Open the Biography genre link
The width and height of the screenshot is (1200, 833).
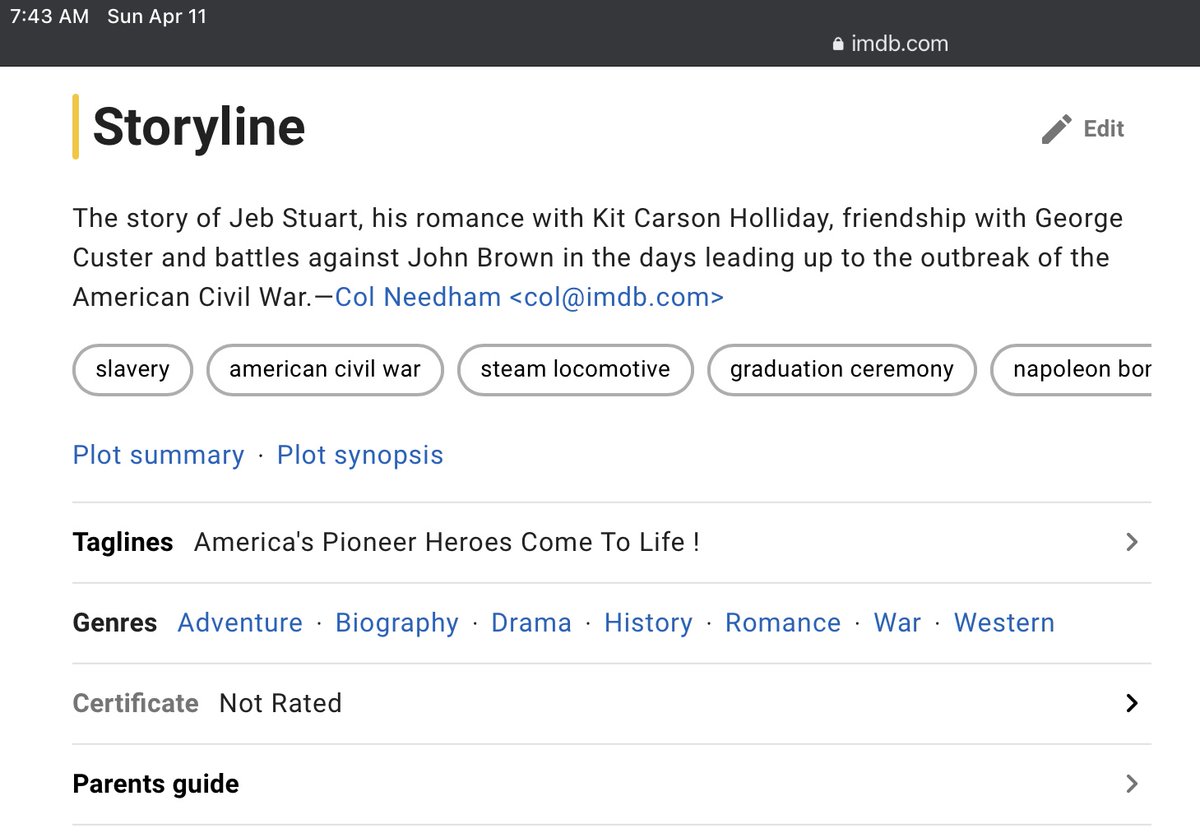[397, 623]
